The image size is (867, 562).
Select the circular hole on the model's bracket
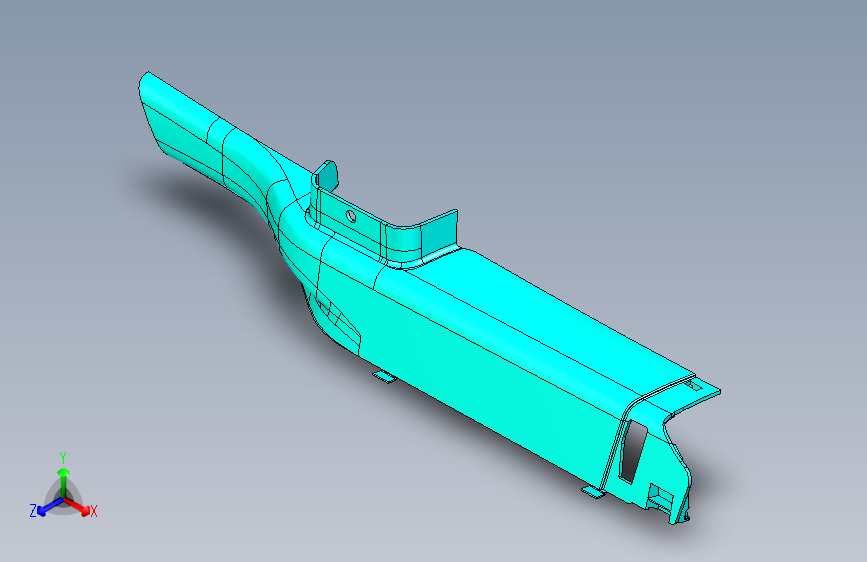click(x=351, y=216)
